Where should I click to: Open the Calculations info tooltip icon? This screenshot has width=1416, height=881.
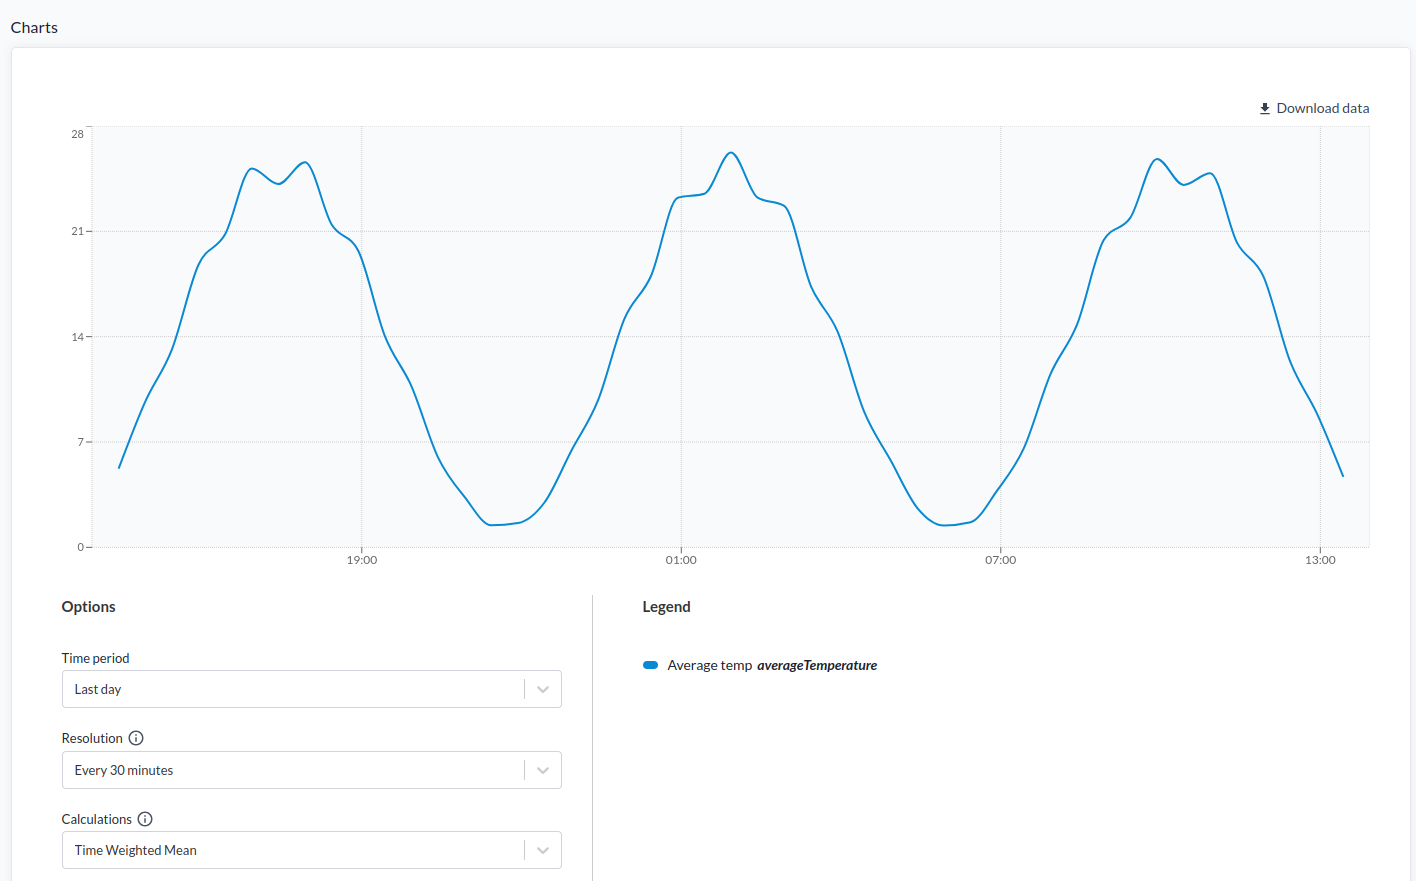(x=145, y=819)
